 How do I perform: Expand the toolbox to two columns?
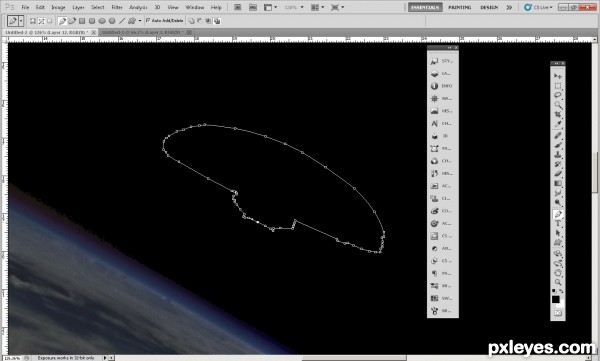click(x=556, y=64)
